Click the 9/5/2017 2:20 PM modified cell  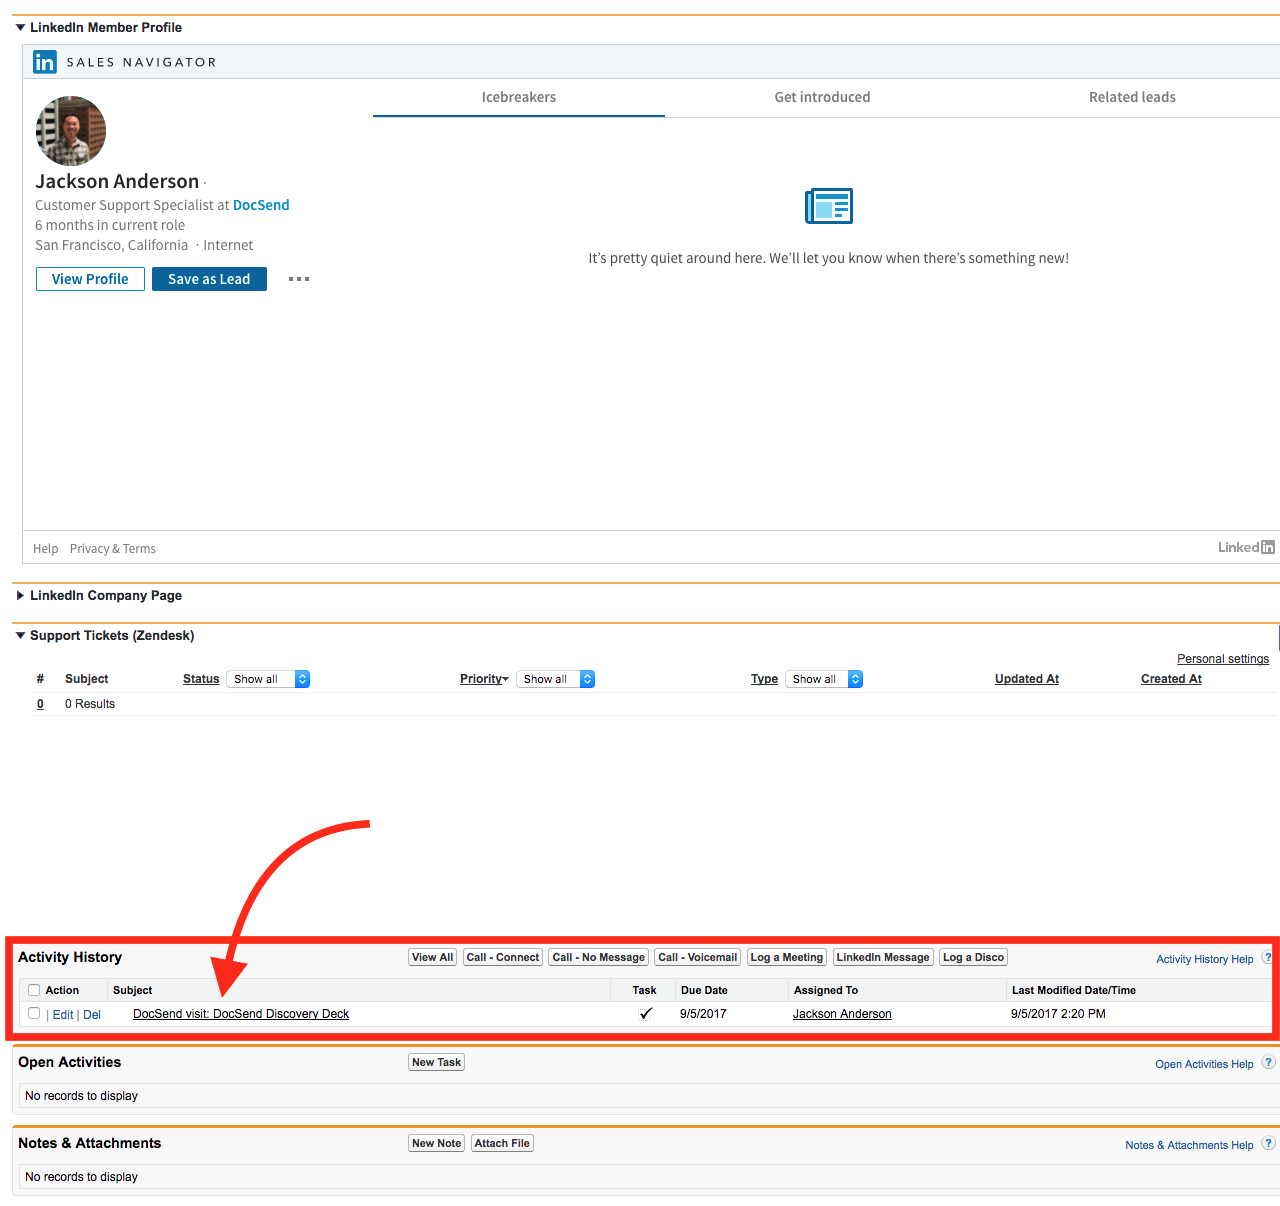point(1058,1014)
